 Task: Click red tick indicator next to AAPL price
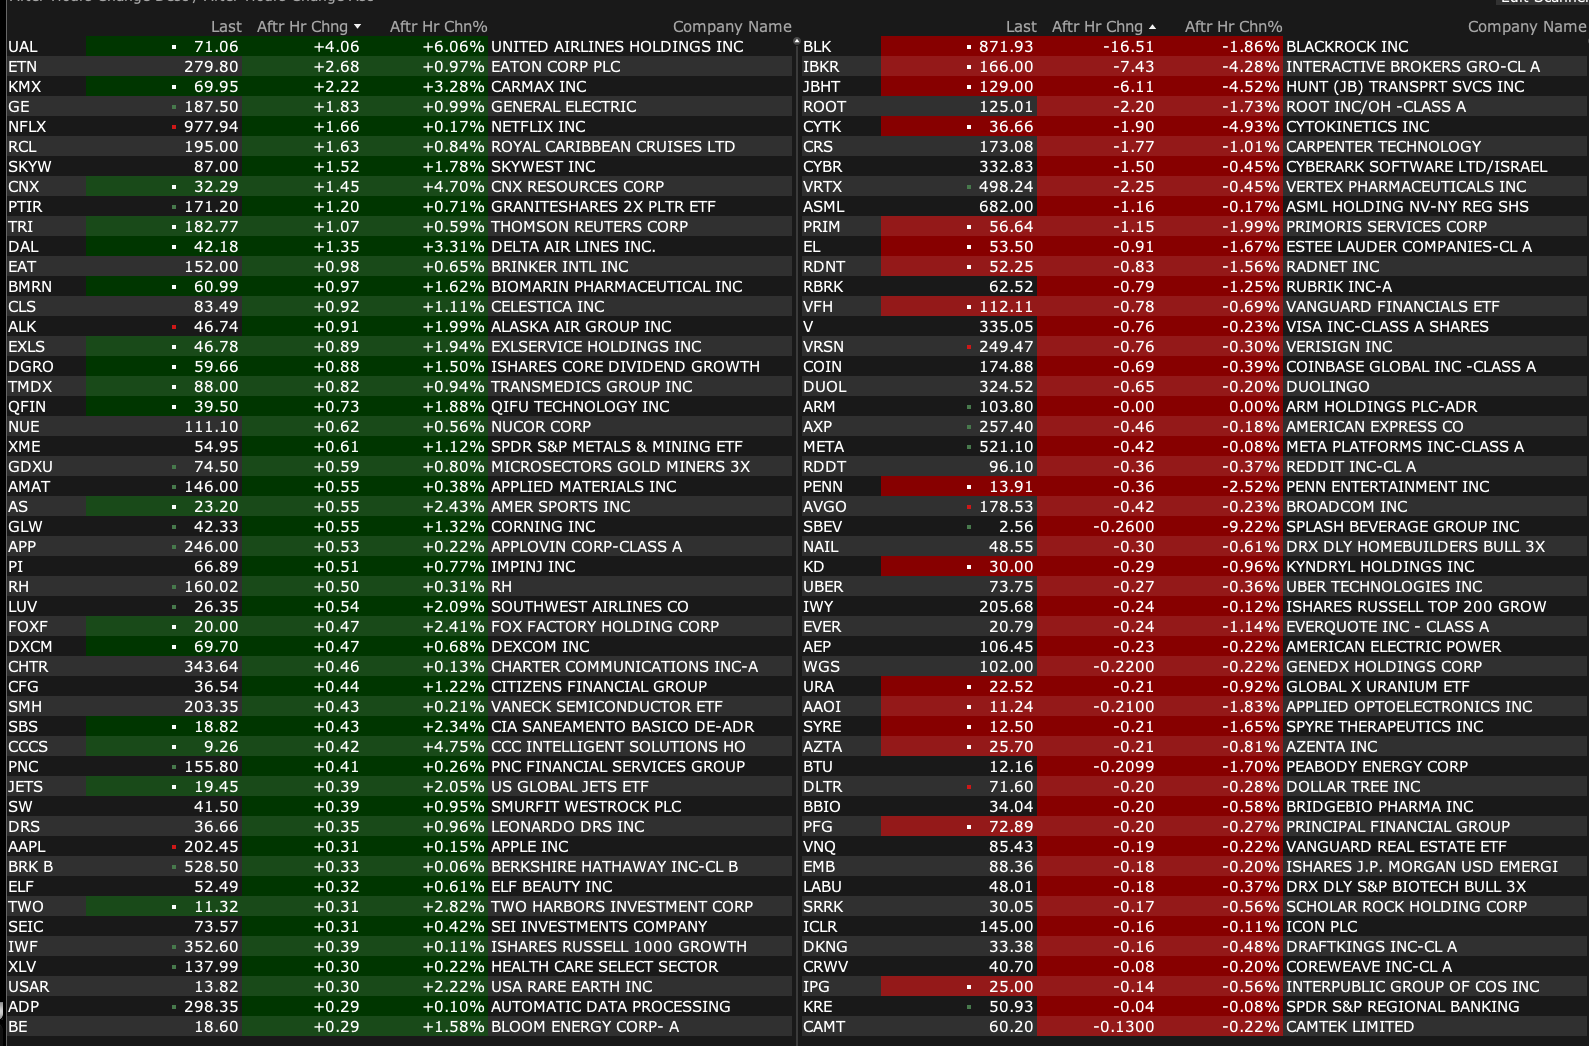[174, 847]
